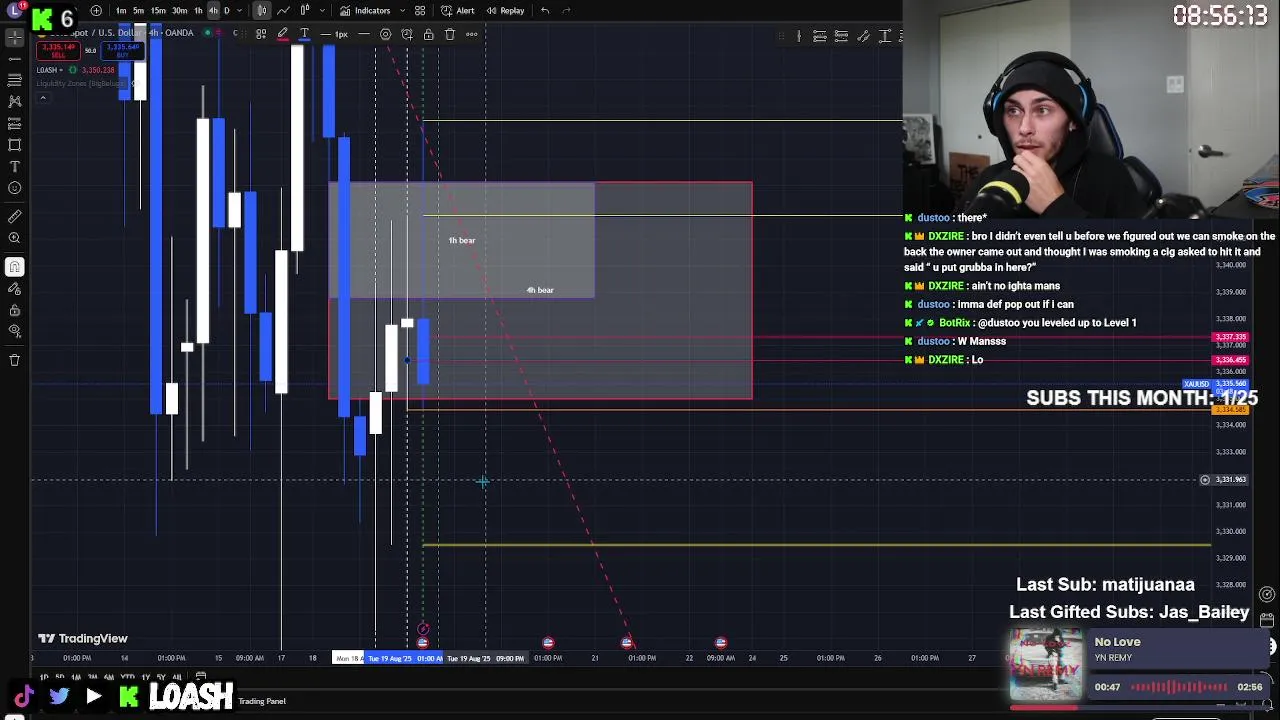Image resolution: width=1280 pixels, height=720 pixels.
Task: Select the 4h bear label on chart
Action: (x=540, y=290)
